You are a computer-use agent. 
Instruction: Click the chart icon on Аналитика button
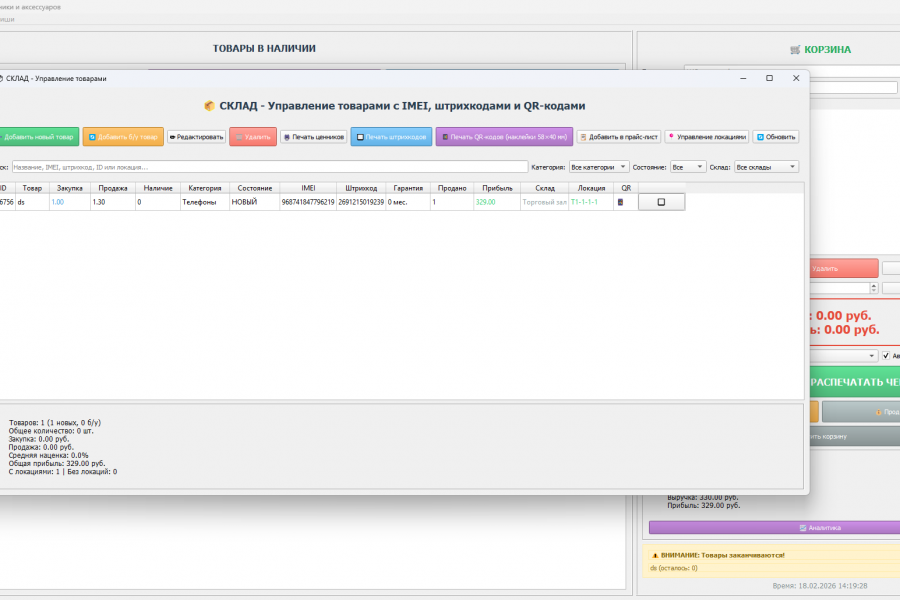(803, 528)
